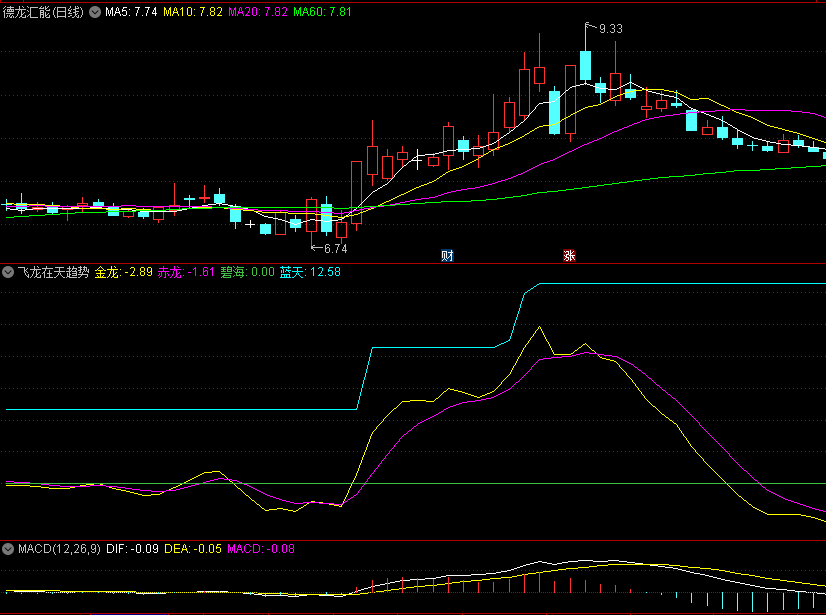This screenshot has height=615, width=826.
Task: Select the MACD(12,26,9) indicator name
Action: (x=60, y=549)
